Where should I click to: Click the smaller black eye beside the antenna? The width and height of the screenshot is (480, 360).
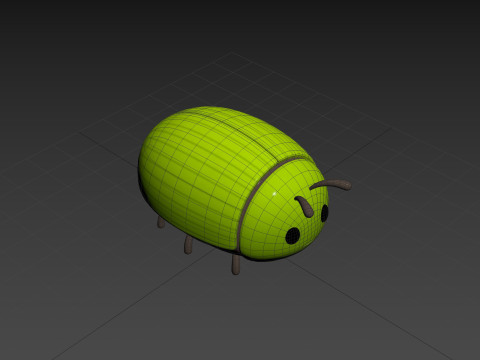click(x=325, y=213)
